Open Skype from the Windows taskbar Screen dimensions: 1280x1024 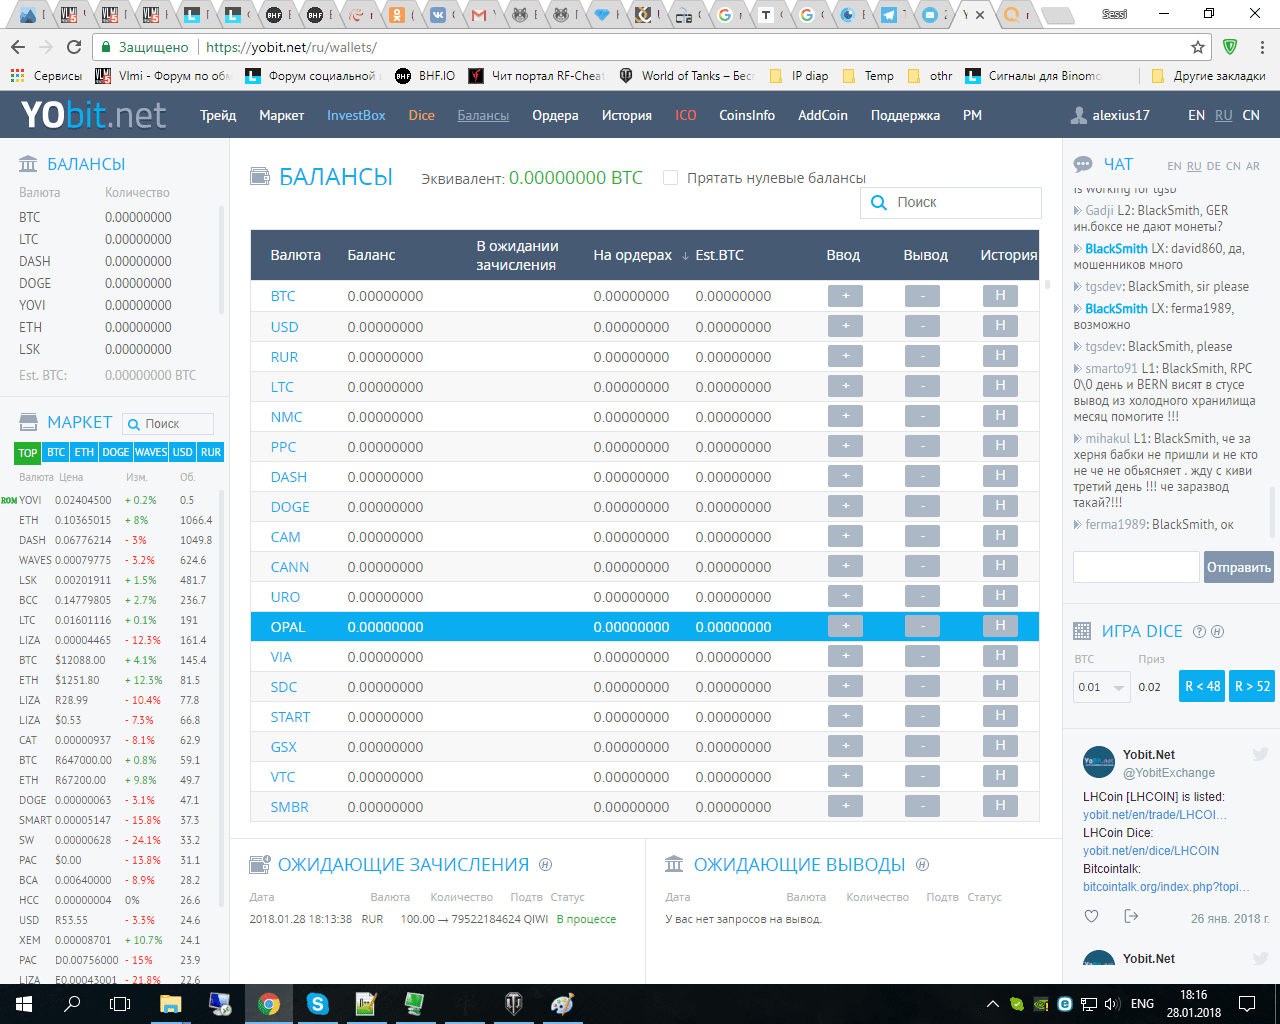(317, 1004)
